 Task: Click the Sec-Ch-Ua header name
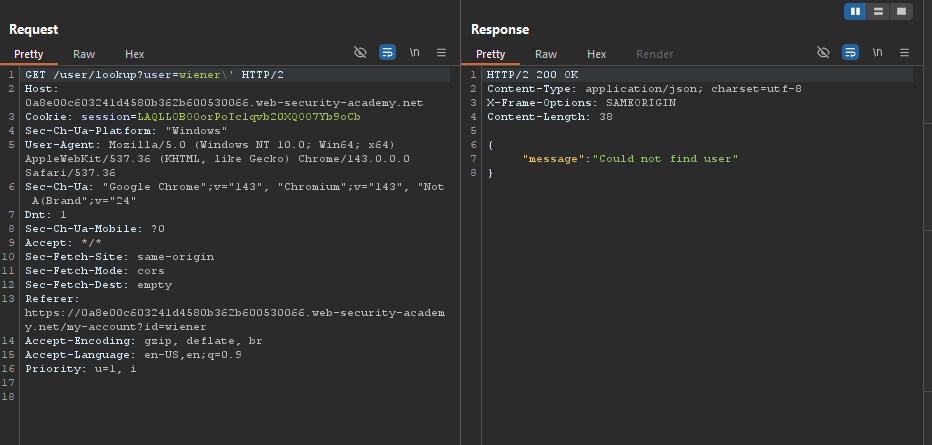click(60, 187)
